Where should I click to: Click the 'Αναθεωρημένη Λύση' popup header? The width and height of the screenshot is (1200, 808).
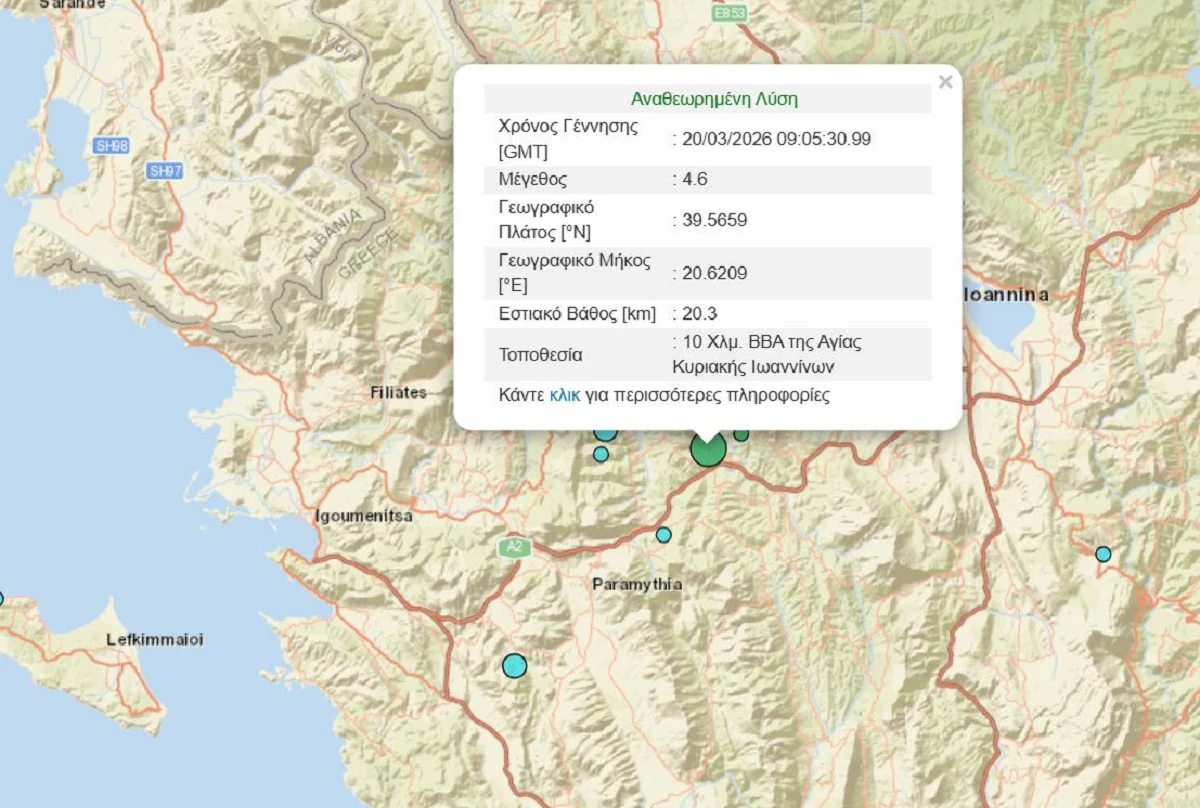pyautogui.click(x=714, y=99)
